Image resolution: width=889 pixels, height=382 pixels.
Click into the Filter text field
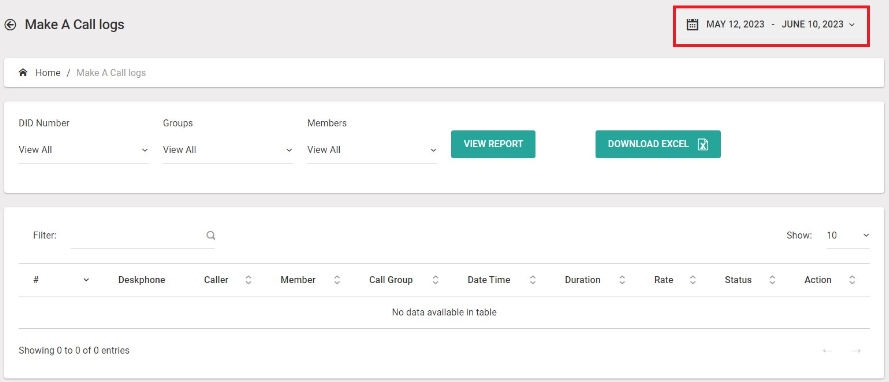point(137,235)
